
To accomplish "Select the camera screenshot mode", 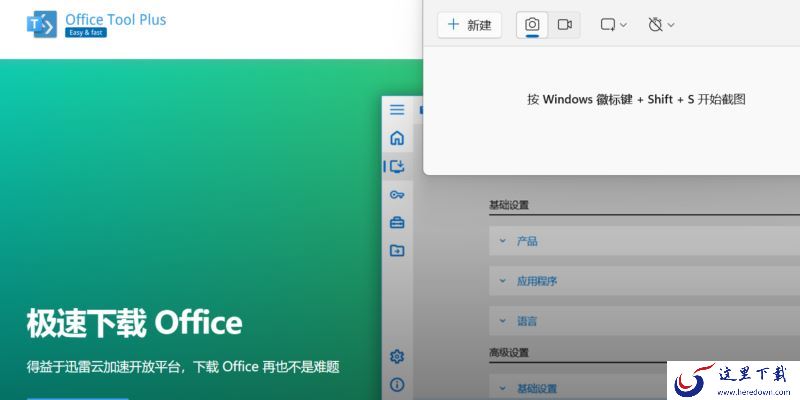I will point(532,24).
